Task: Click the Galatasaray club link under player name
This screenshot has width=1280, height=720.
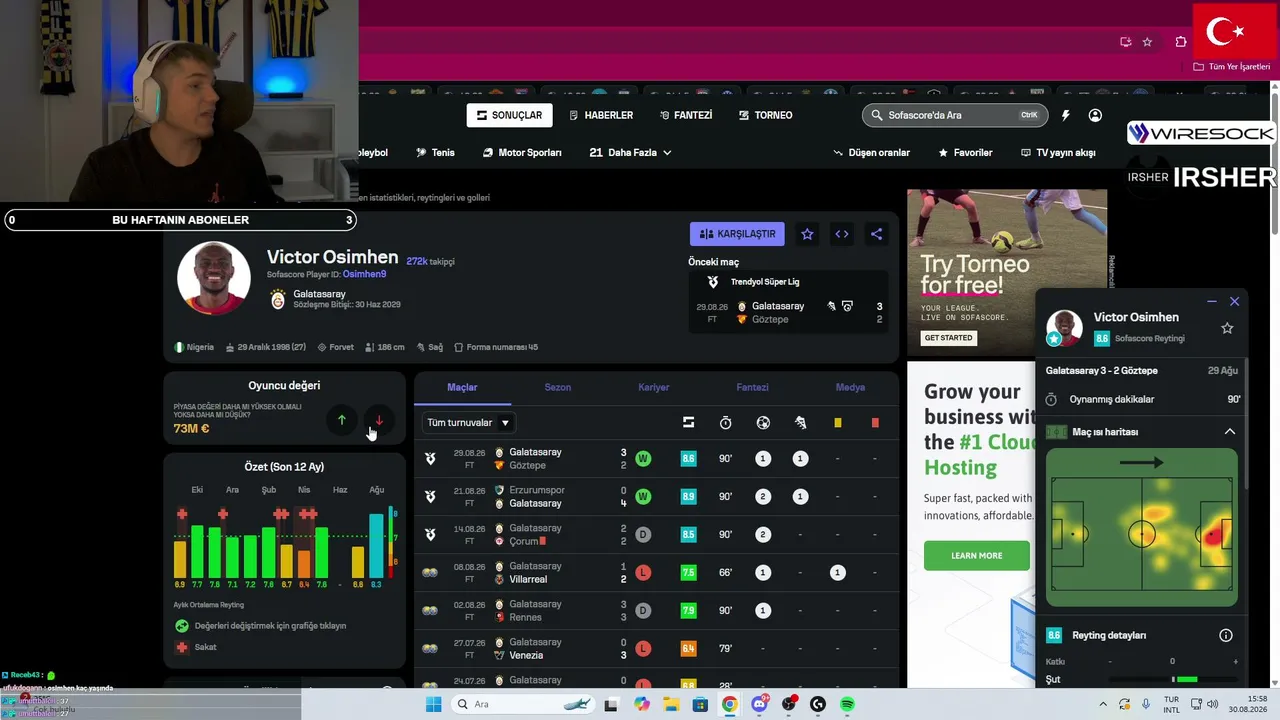Action: 319,294
